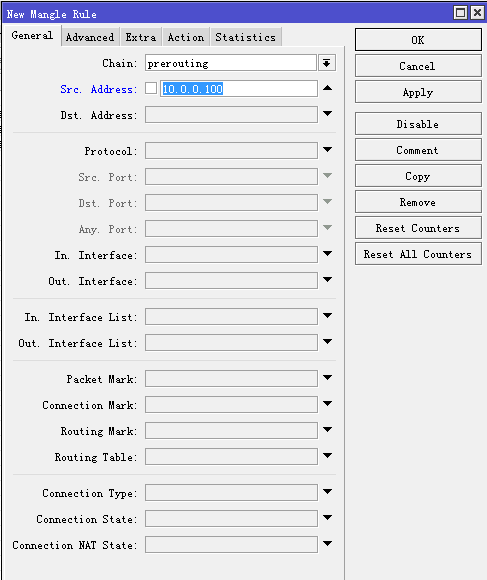Collapse the Src. Address field arrow
Viewport: 487px width, 580px height.
[327, 88]
